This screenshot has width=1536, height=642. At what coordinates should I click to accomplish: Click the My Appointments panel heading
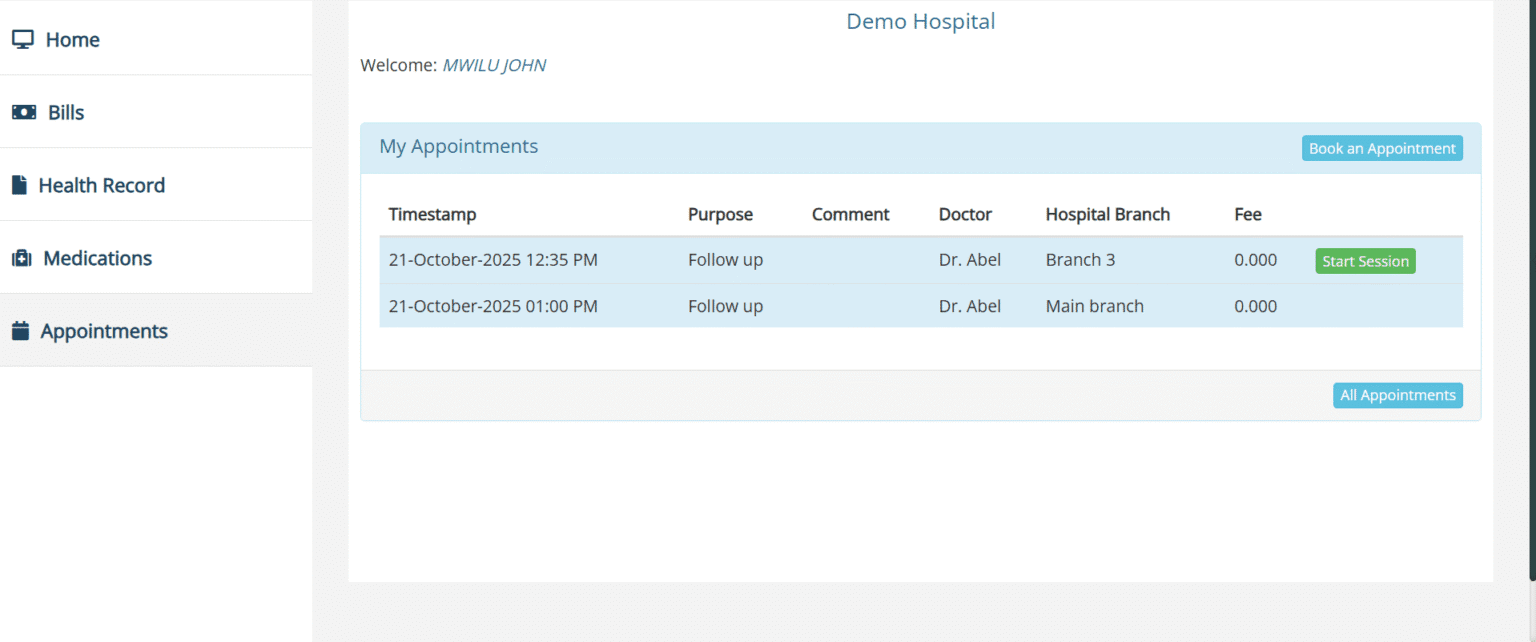[x=458, y=147]
